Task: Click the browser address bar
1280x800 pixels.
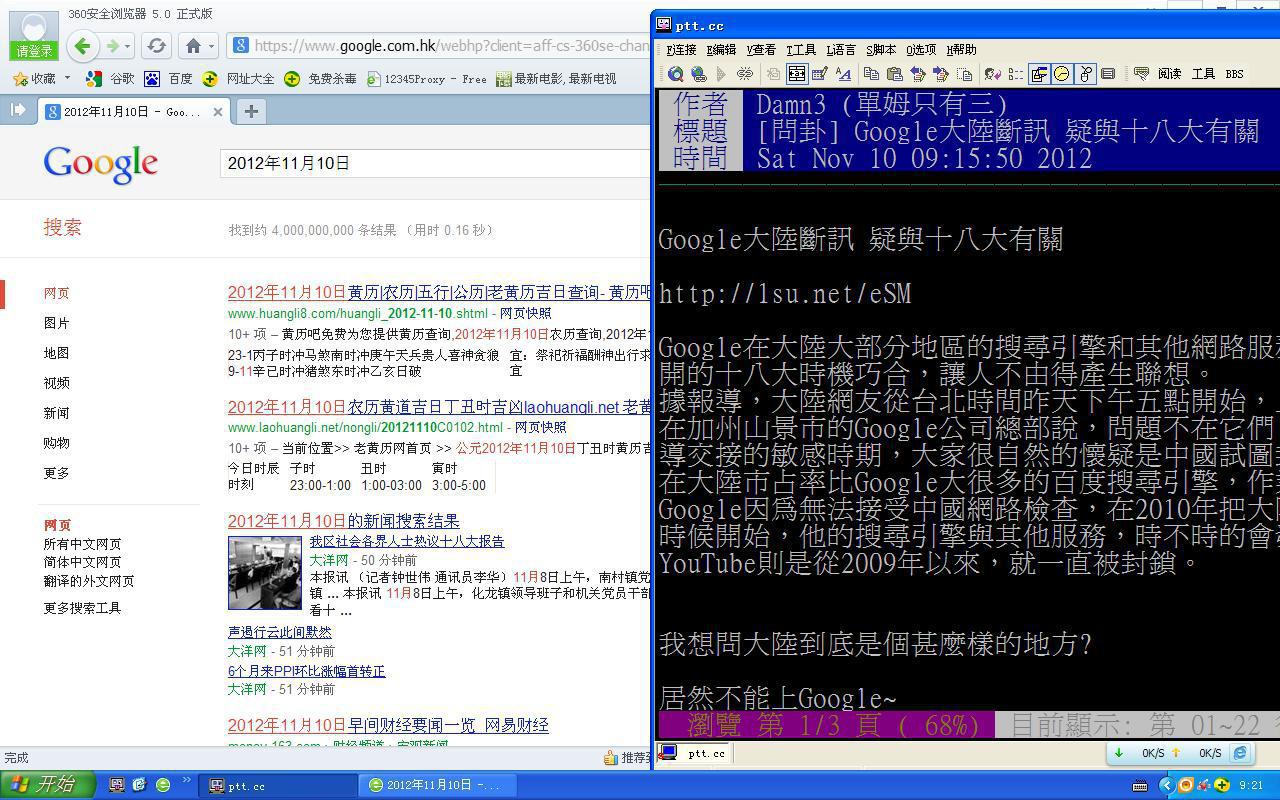Action: pyautogui.click(x=440, y=45)
